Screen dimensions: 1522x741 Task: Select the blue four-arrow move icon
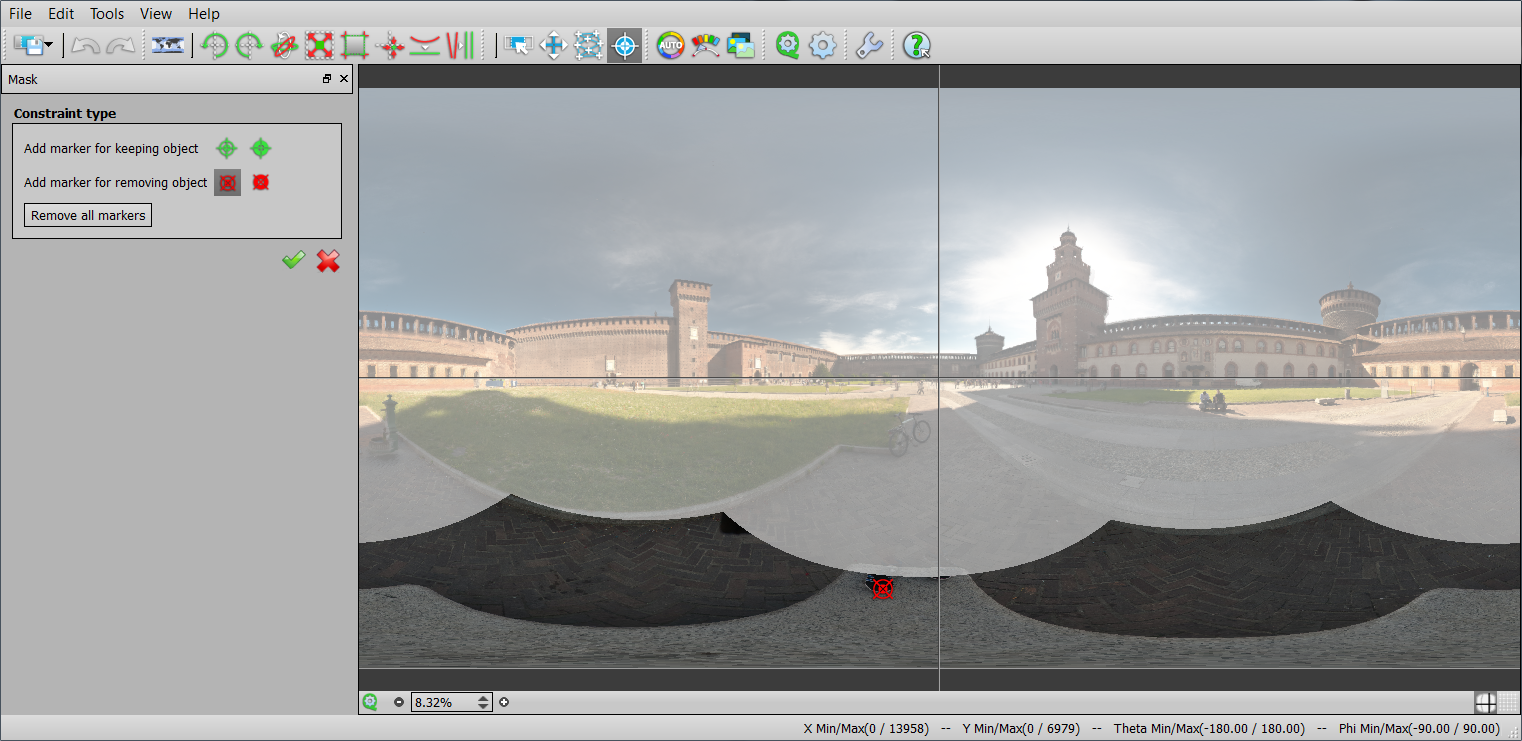(553, 45)
